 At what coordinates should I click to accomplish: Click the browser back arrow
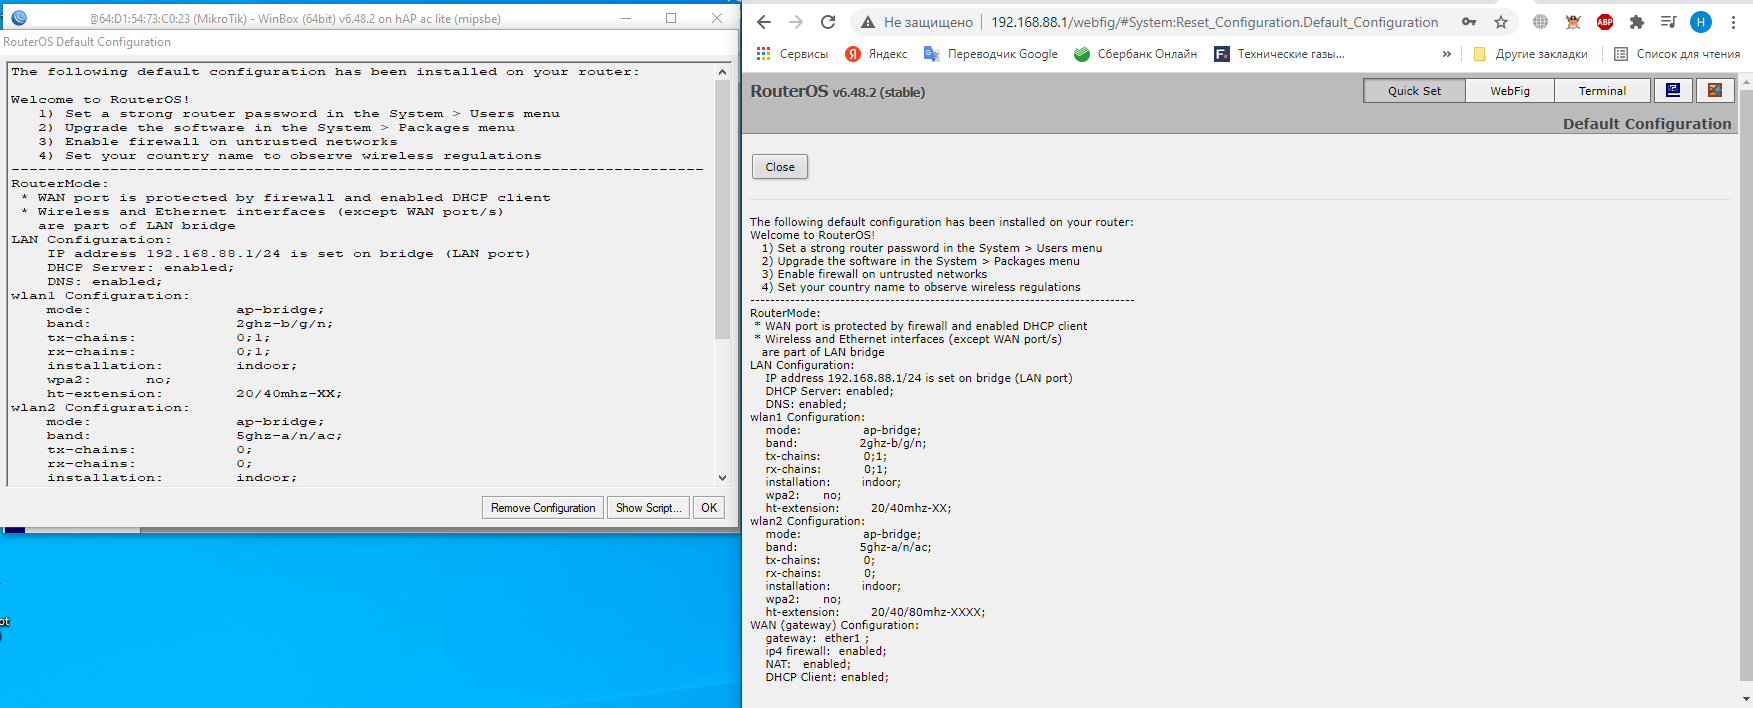click(764, 22)
